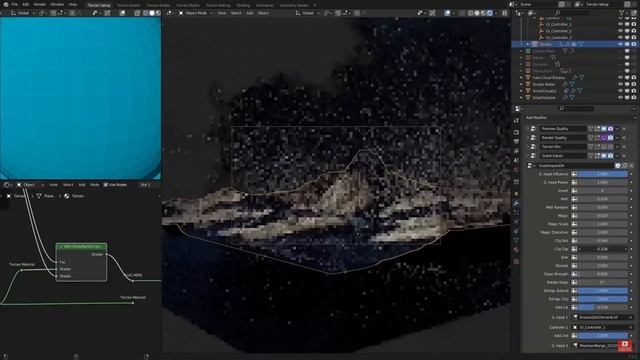
Task: Open the Output properties tab
Action: pyautogui.click(x=516, y=142)
